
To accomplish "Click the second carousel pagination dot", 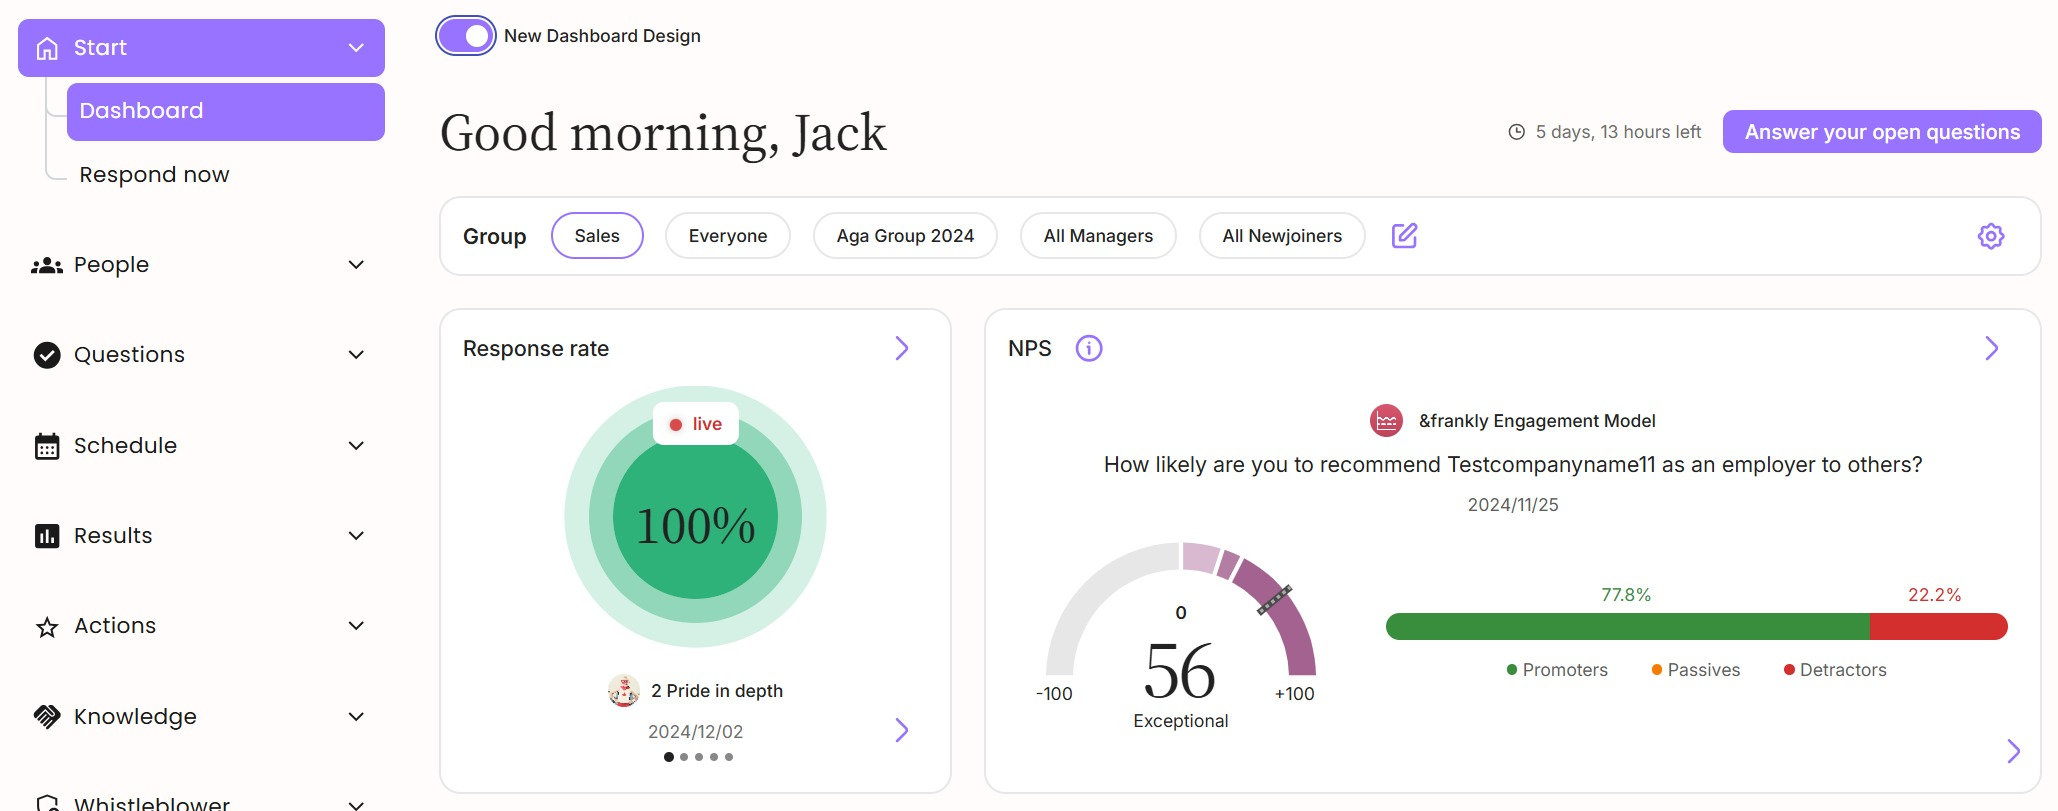I will [x=684, y=757].
